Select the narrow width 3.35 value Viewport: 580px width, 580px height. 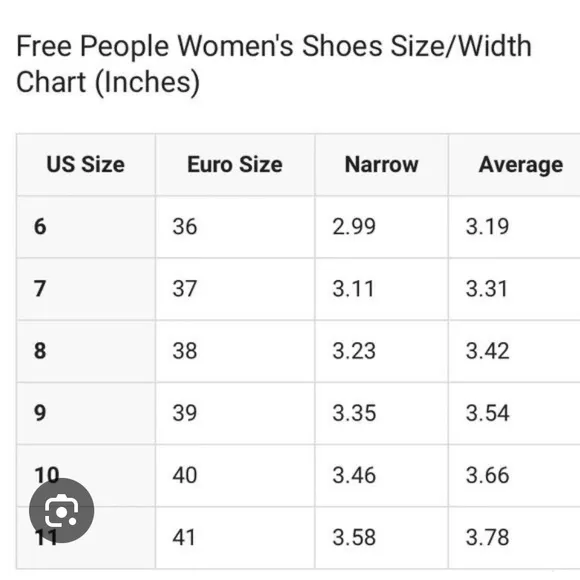pyautogui.click(x=354, y=413)
